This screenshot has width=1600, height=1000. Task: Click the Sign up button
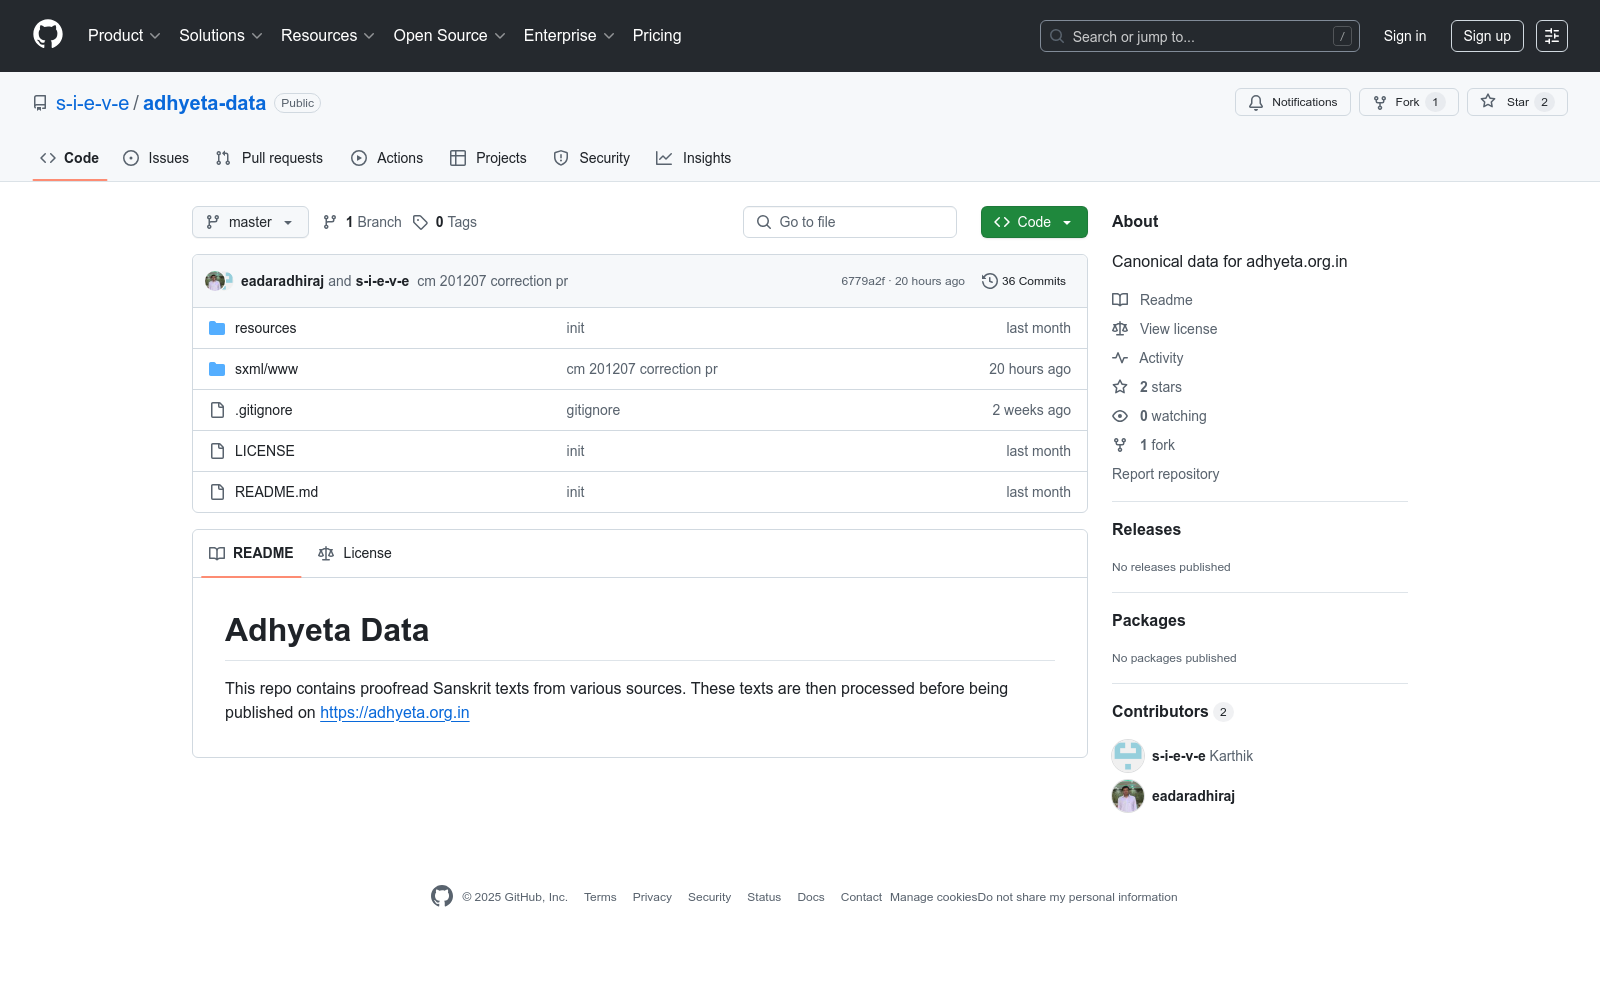[1487, 36]
